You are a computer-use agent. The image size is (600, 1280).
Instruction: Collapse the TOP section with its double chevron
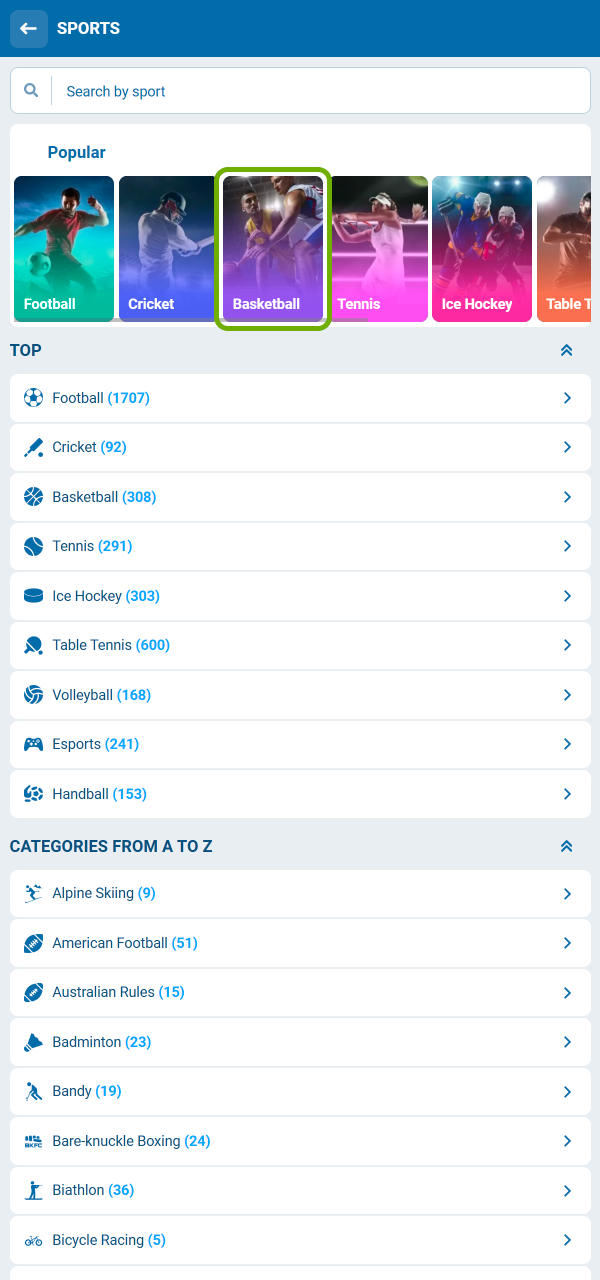point(566,350)
